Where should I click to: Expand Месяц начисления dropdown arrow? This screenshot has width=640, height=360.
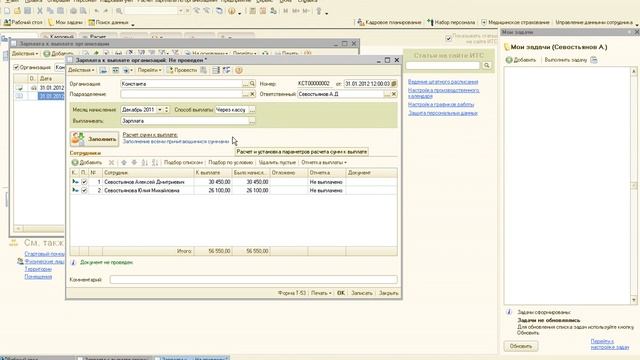pyautogui.click(x=160, y=110)
